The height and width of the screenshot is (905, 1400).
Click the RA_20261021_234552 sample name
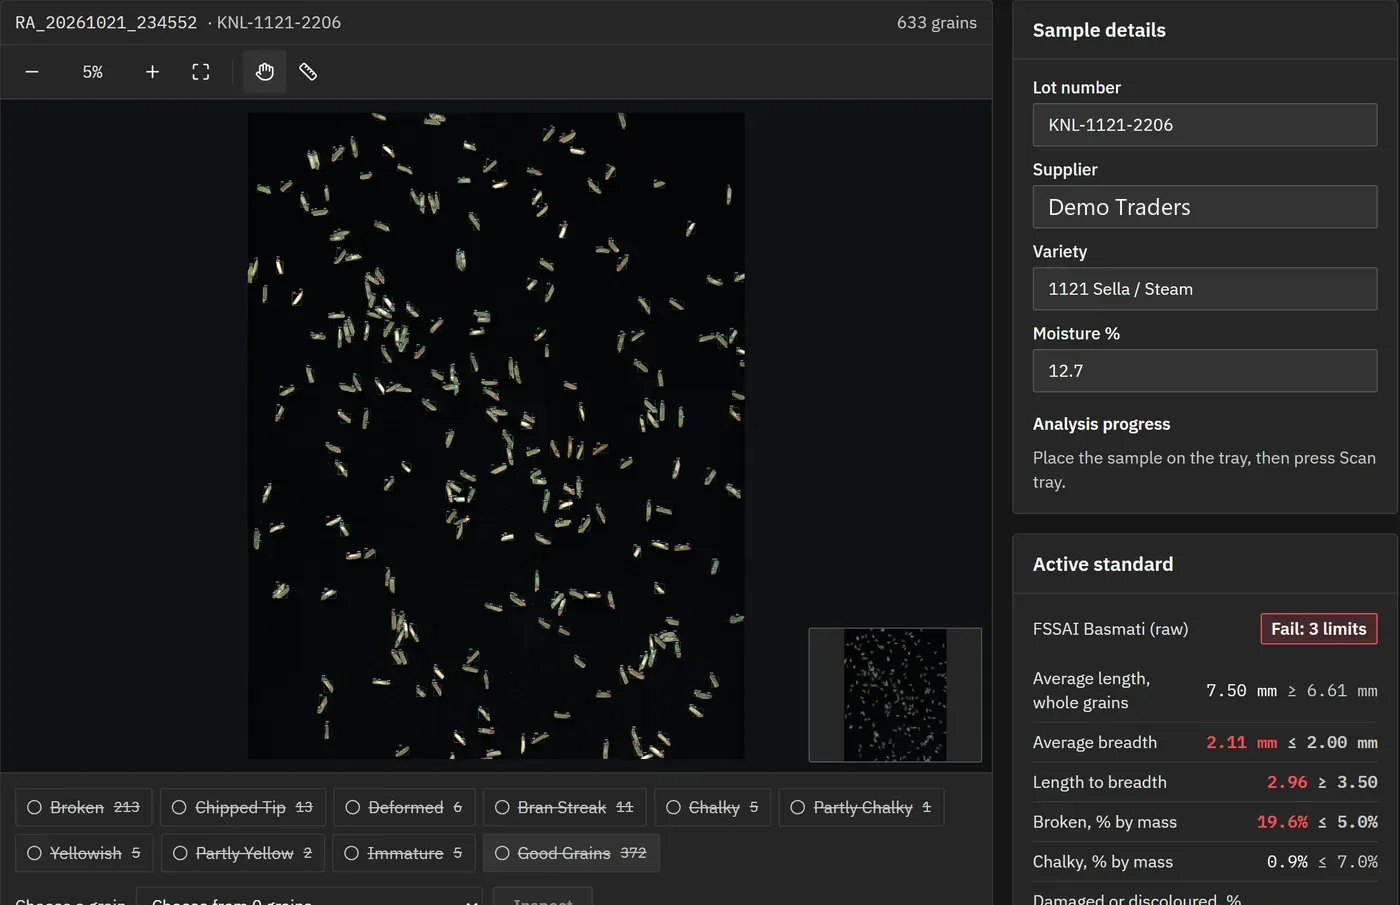click(106, 22)
